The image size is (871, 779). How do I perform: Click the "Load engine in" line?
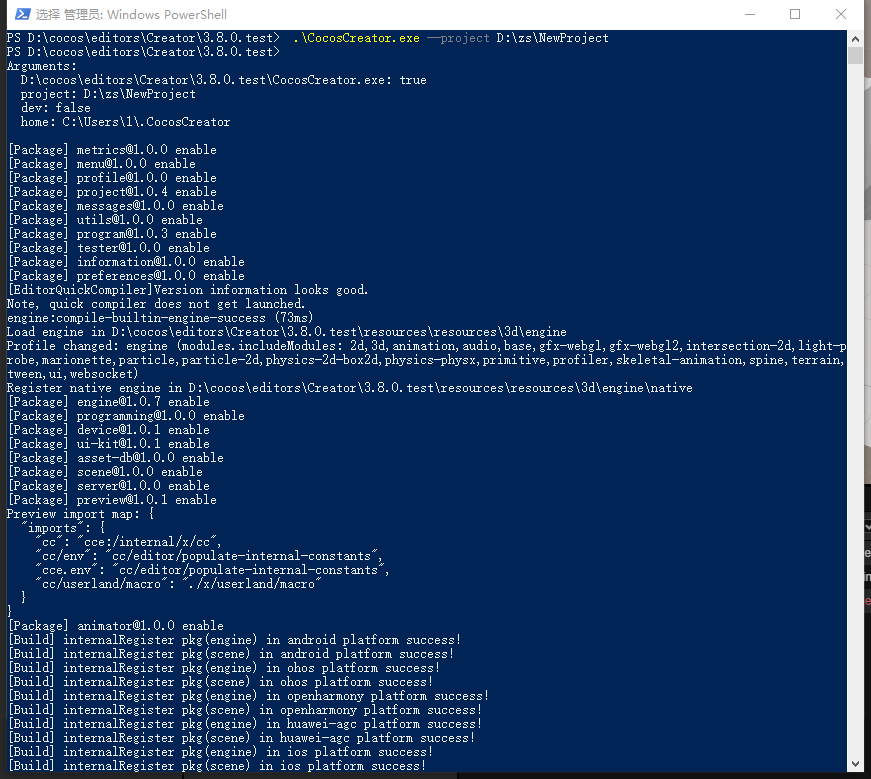click(x=287, y=332)
